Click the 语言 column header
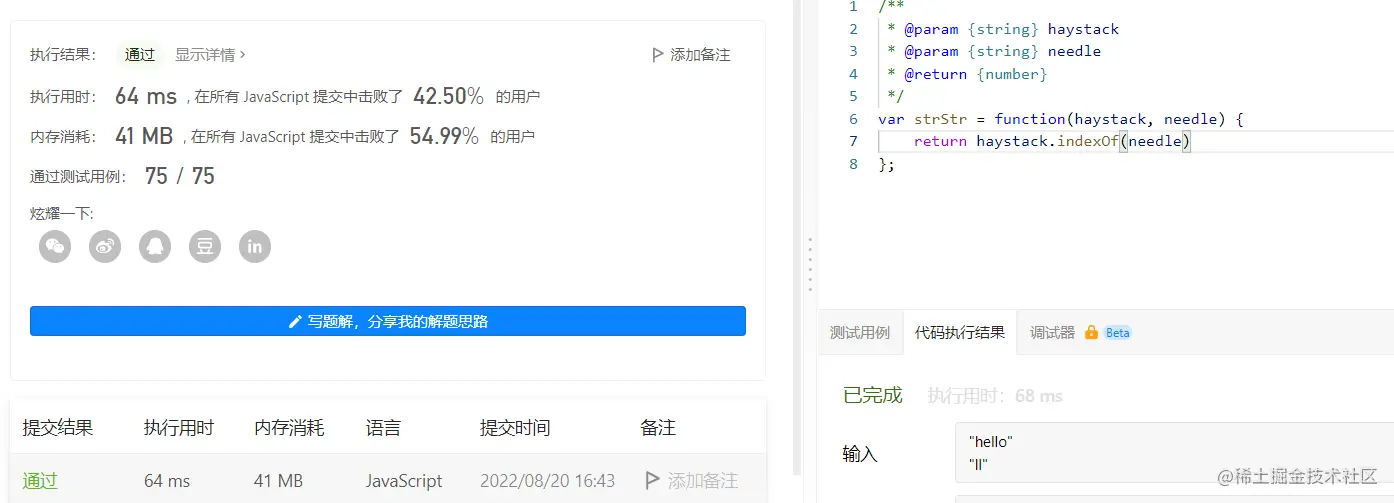Image resolution: width=1394 pixels, height=503 pixels. (383, 428)
